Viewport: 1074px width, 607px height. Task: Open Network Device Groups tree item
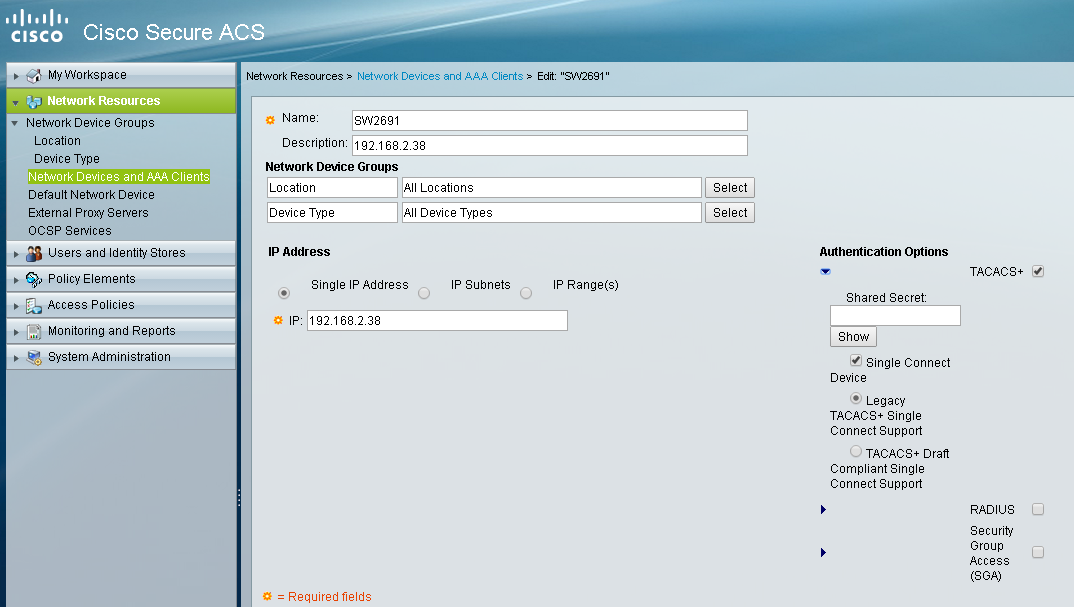click(x=90, y=123)
